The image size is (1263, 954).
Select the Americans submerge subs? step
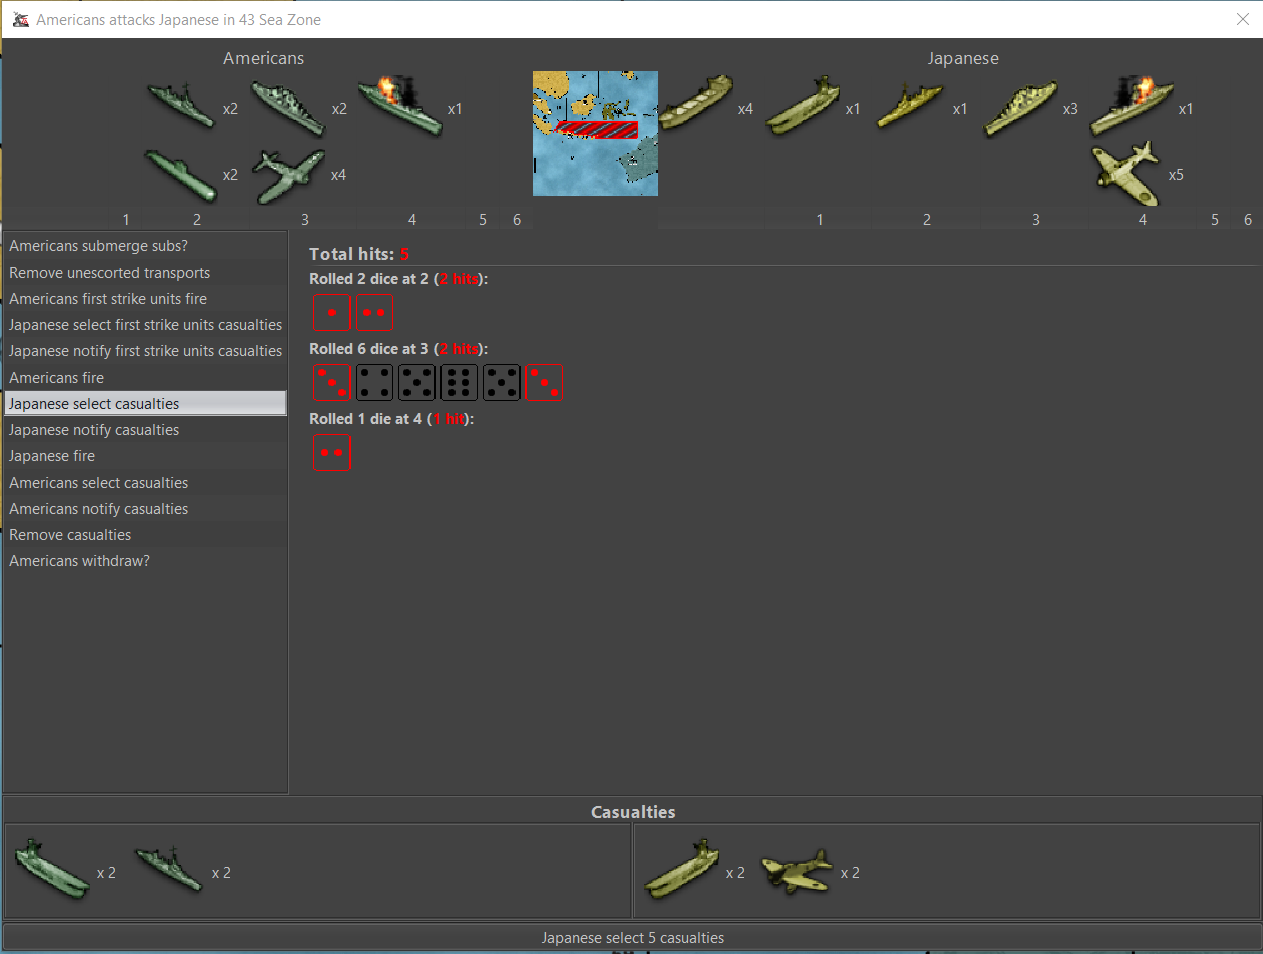click(145, 246)
